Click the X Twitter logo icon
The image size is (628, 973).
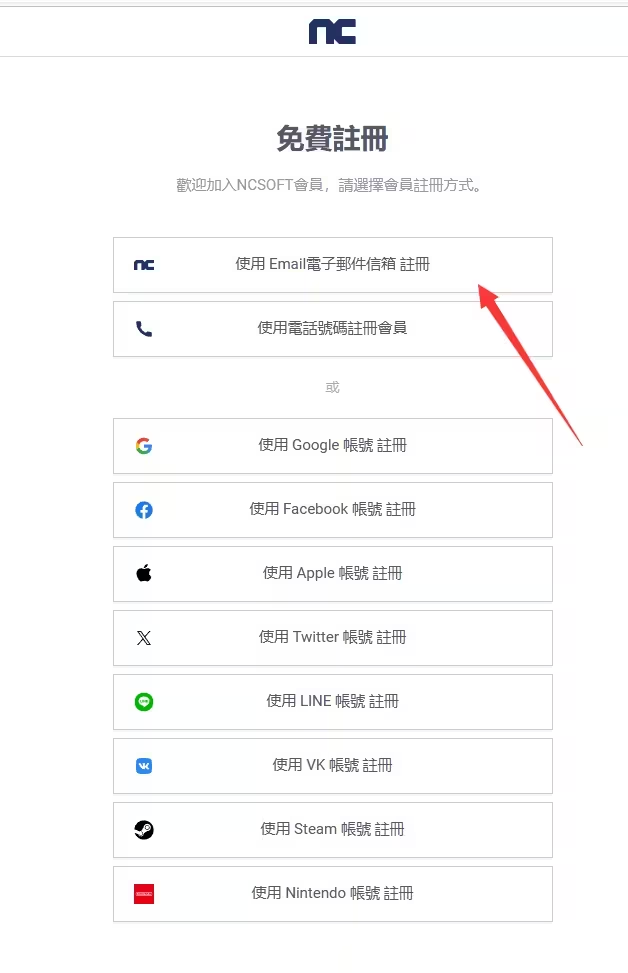pyautogui.click(x=144, y=638)
